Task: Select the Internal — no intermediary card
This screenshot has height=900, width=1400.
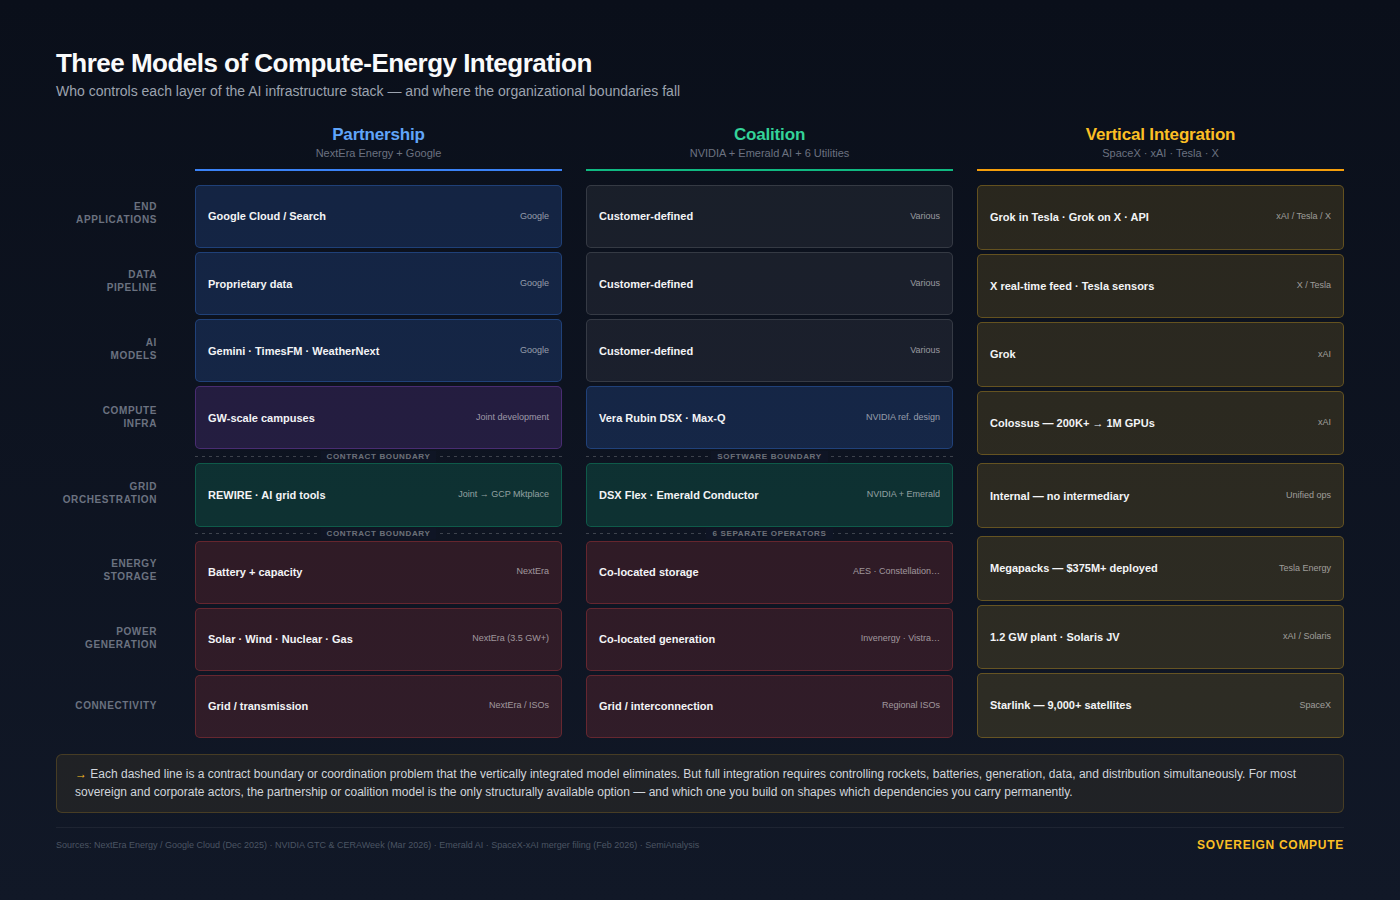Action: click(1160, 496)
